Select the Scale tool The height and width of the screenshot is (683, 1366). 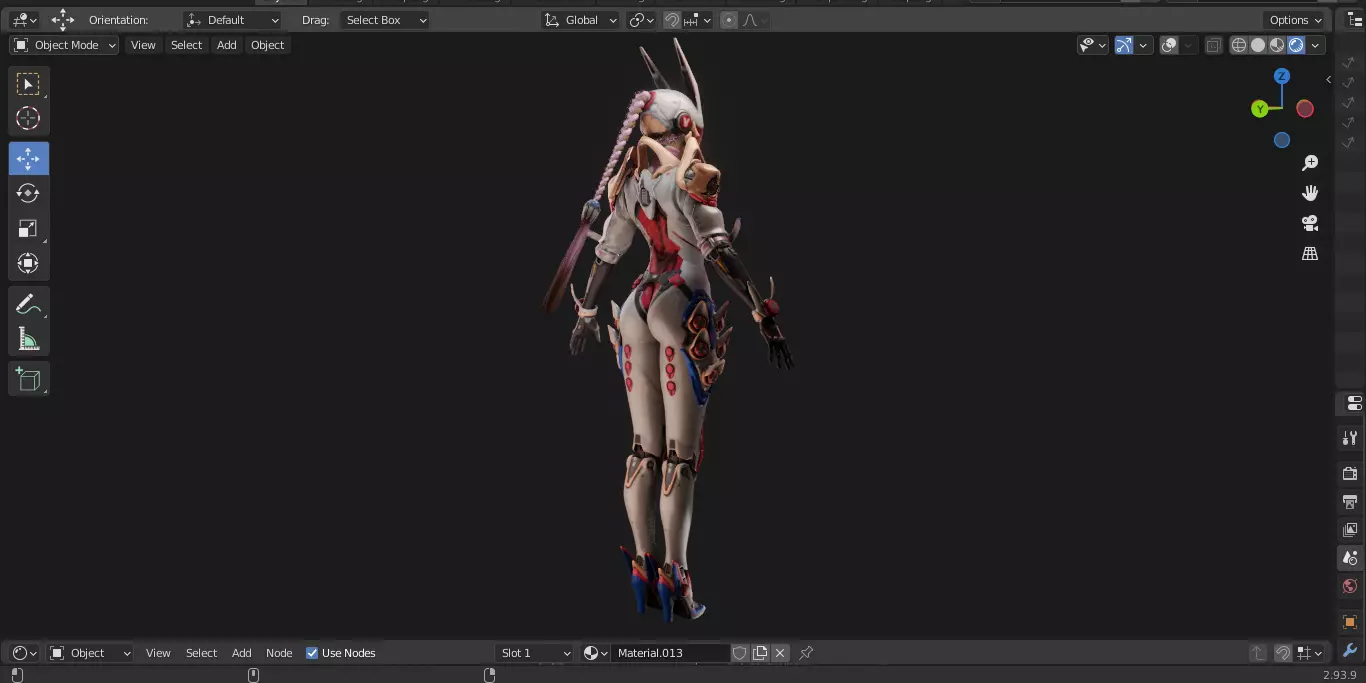click(28, 228)
